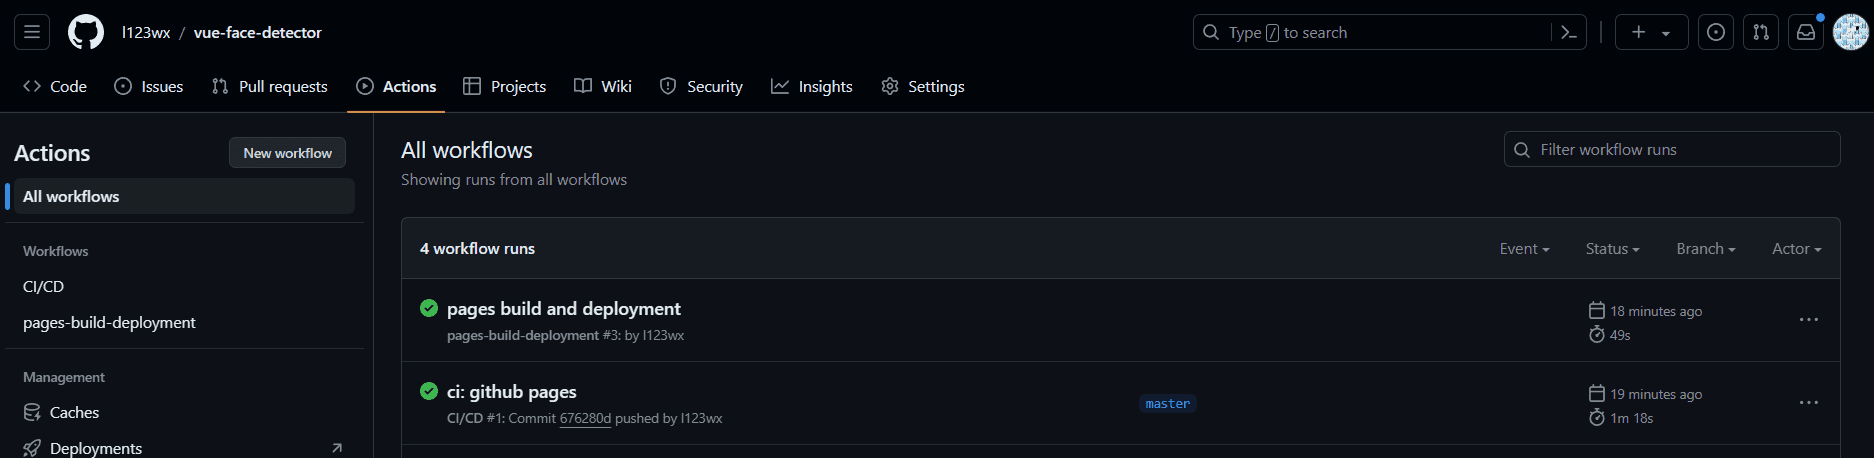Click the New workflow button
Viewport: 1874px width, 458px height.
click(287, 153)
